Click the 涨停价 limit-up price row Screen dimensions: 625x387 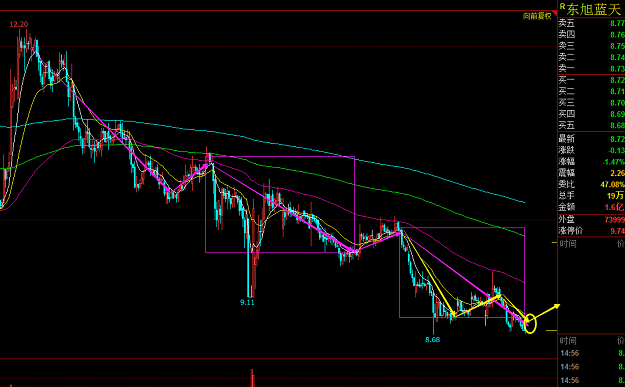click(x=591, y=231)
